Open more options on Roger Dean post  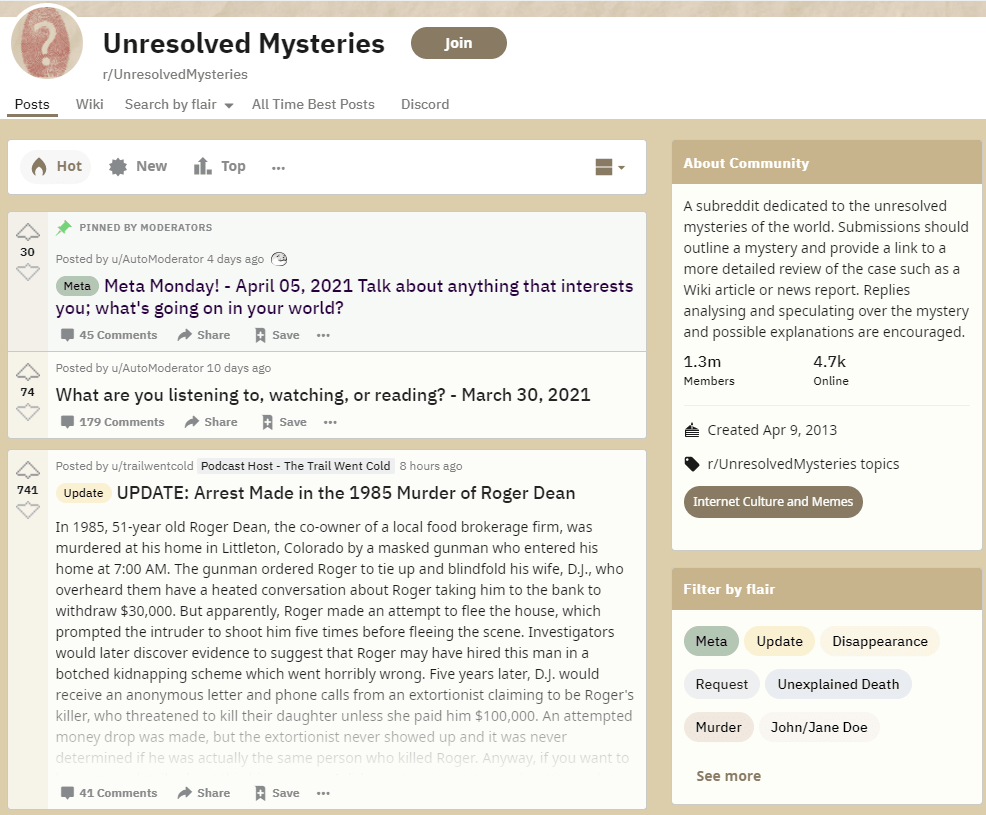(323, 793)
